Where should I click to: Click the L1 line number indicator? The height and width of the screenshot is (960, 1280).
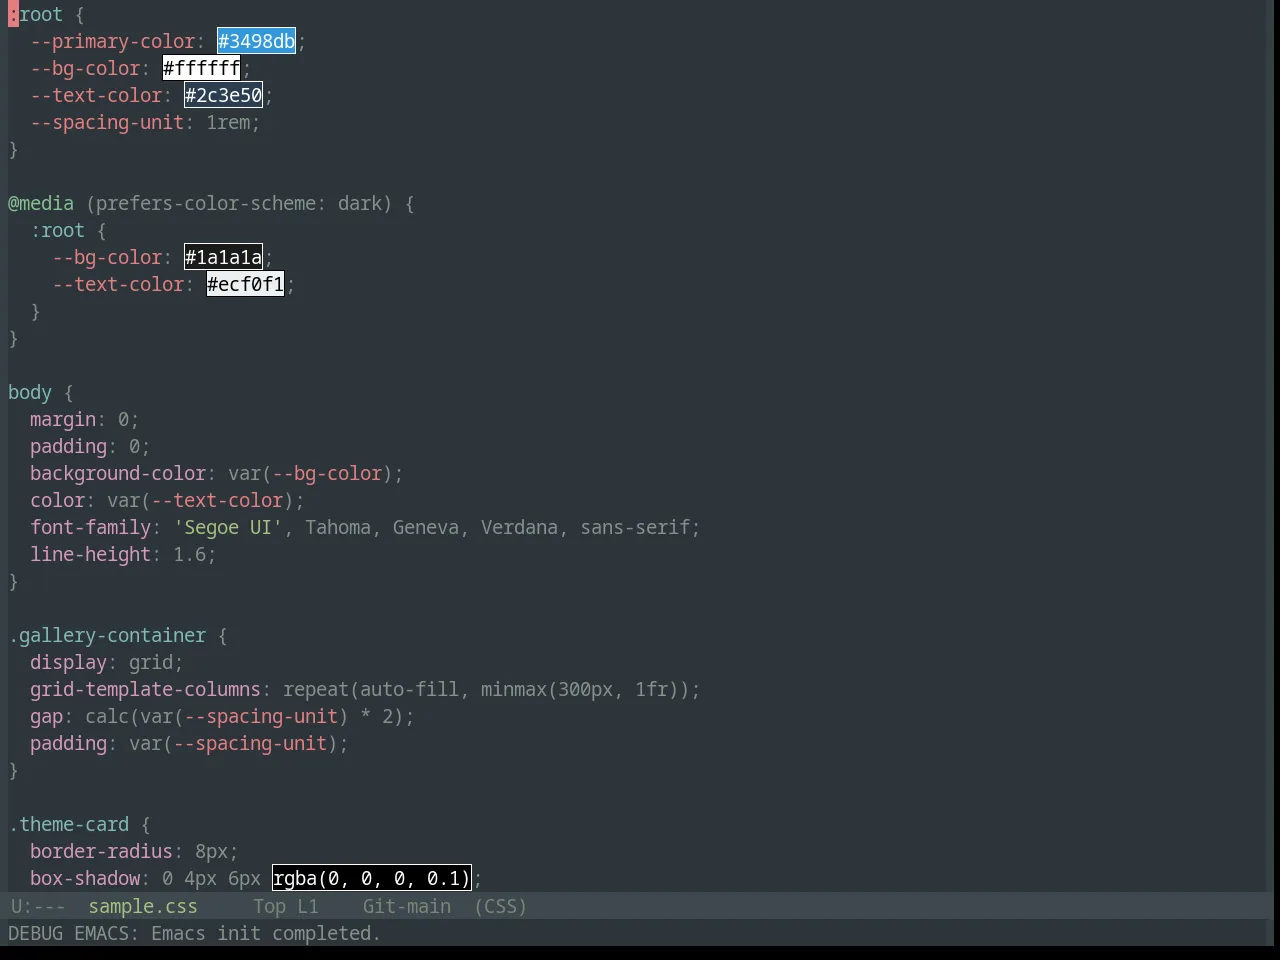(307, 906)
